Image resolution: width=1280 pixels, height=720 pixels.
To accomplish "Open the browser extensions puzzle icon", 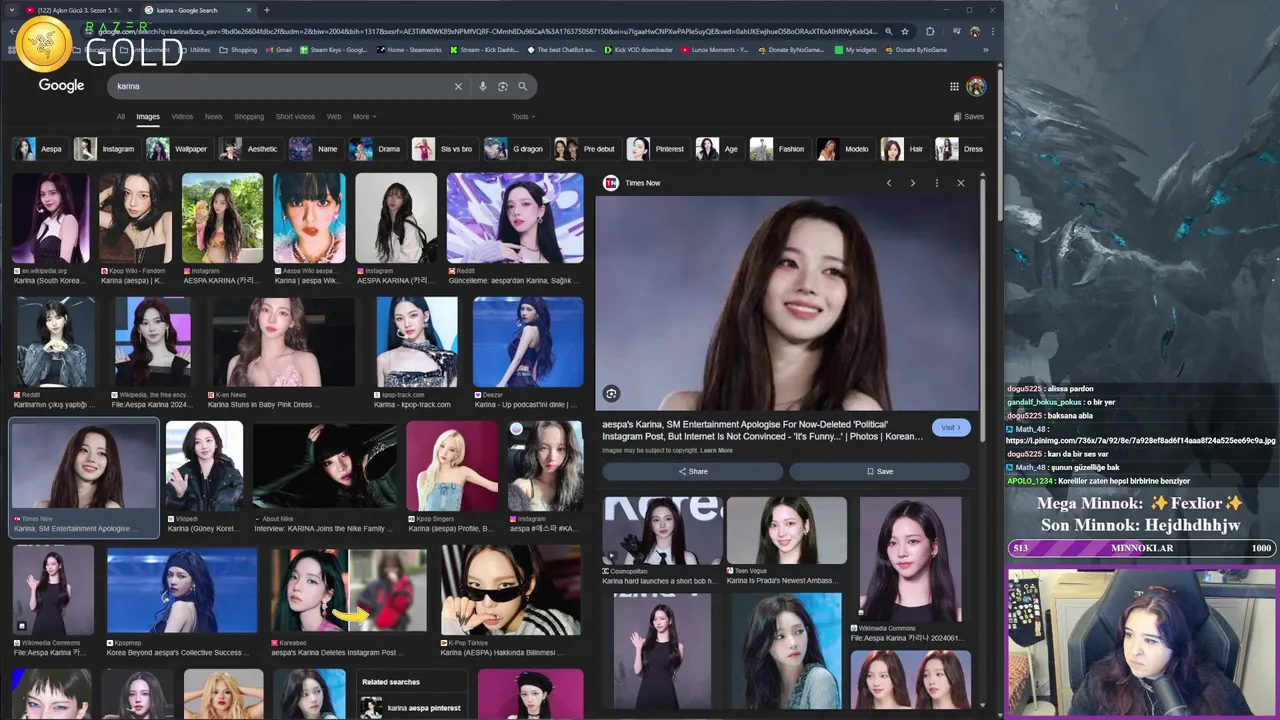I will click(930, 31).
